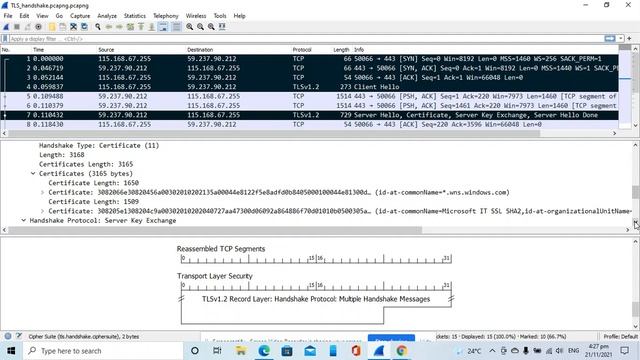Click the Reload capture file icon
Image resolution: width=640 pixels, height=360 pixels.
coord(84,27)
